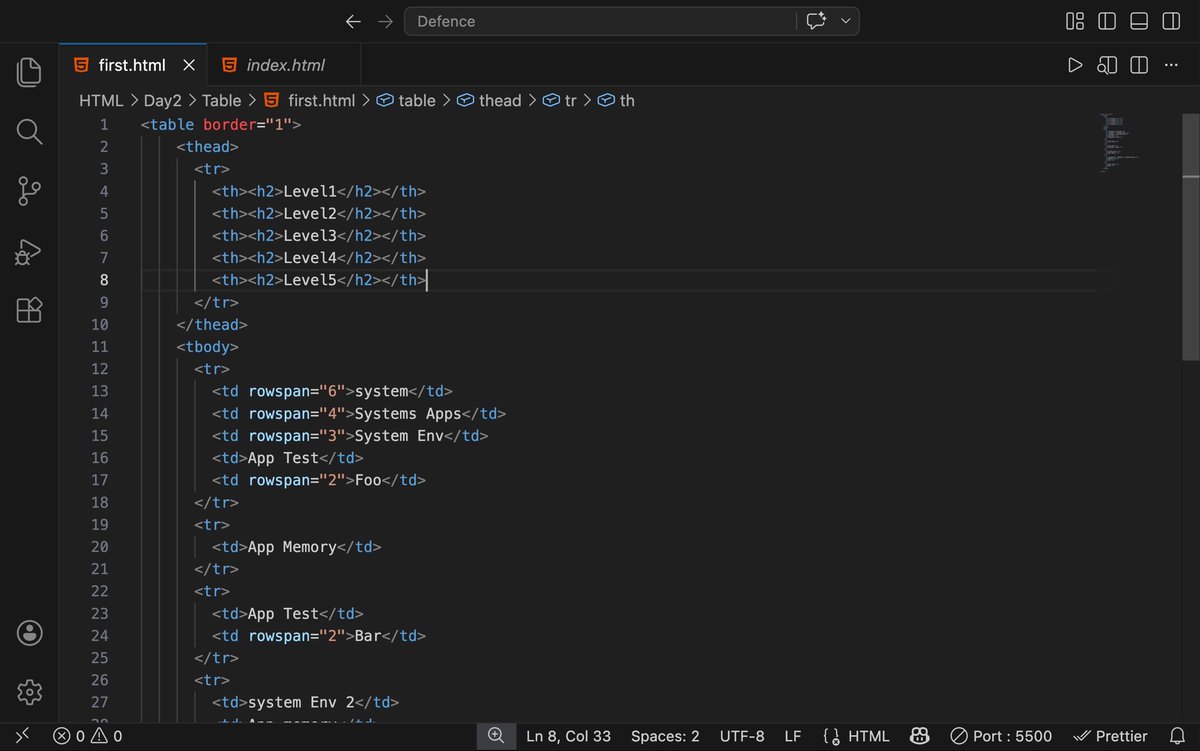This screenshot has height=751, width=1200.
Task: Open the notifications bell
Action: pyautogui.click(x=1176, y=736)
